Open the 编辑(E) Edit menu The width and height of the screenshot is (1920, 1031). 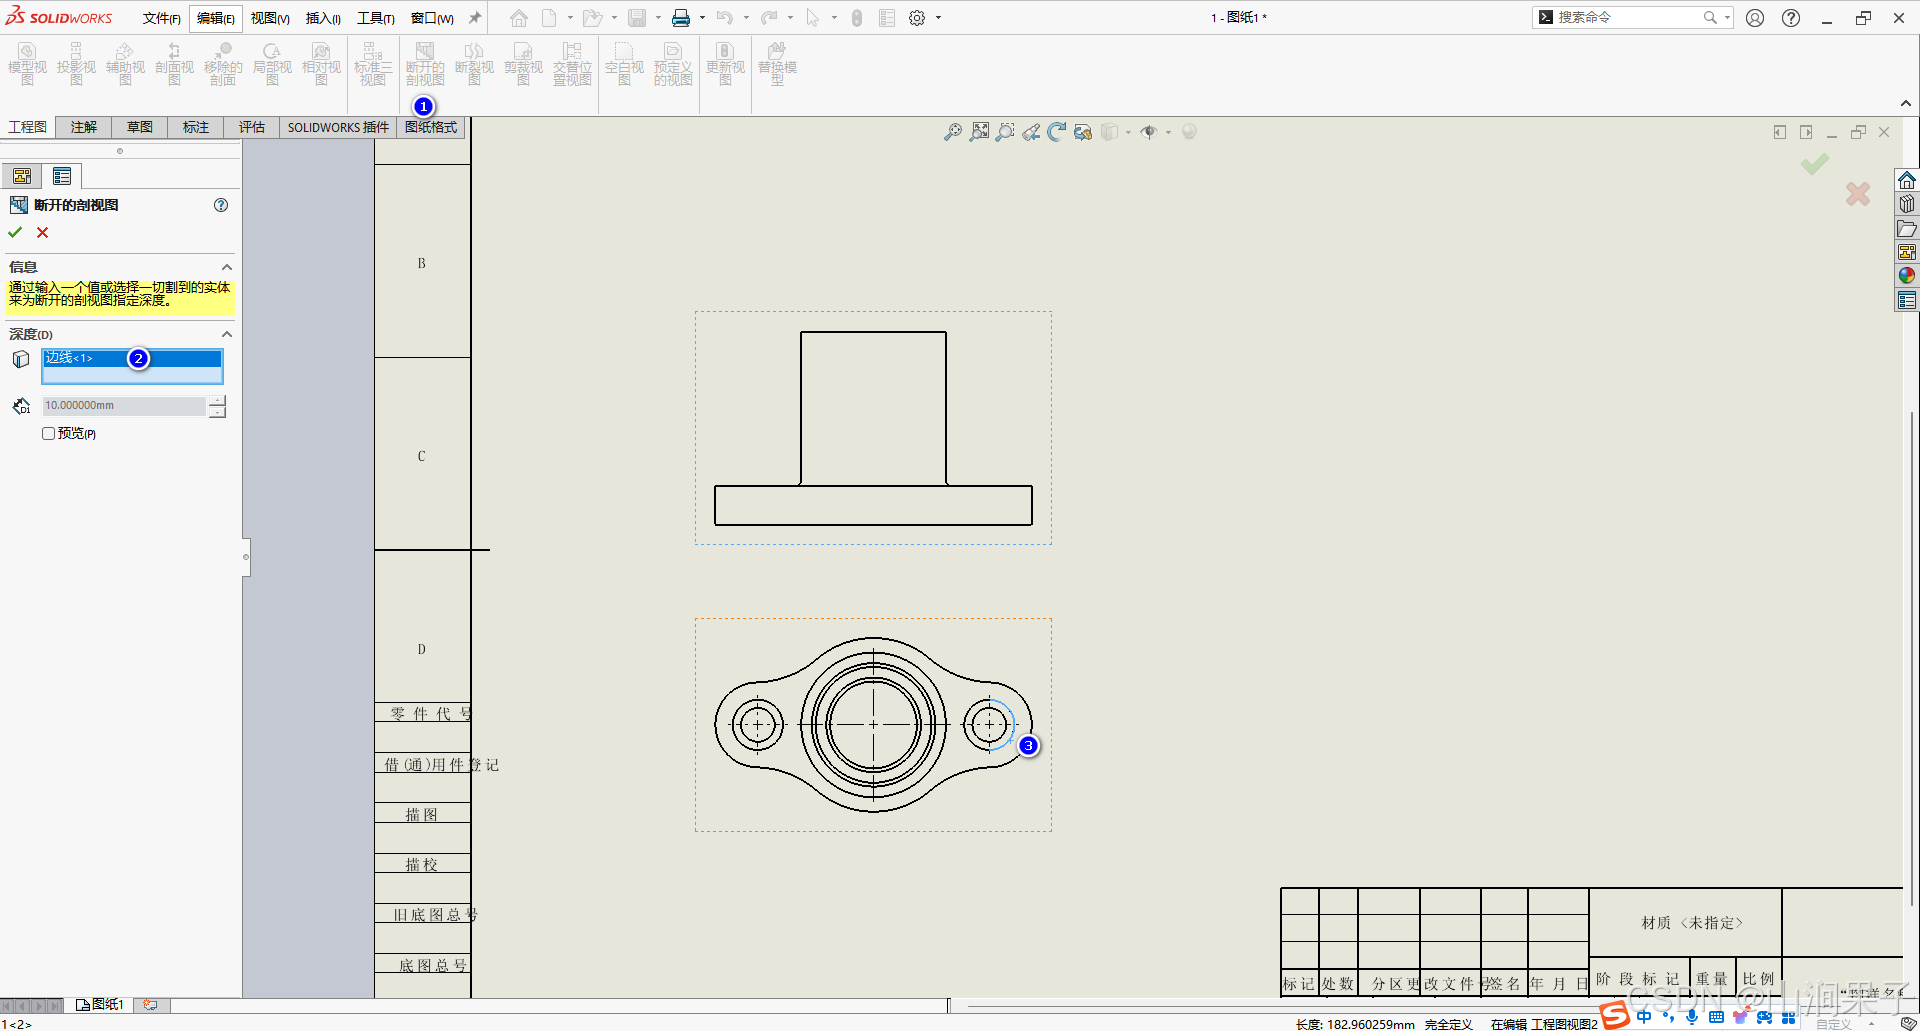pyautogui.click(x=215, y=18)
